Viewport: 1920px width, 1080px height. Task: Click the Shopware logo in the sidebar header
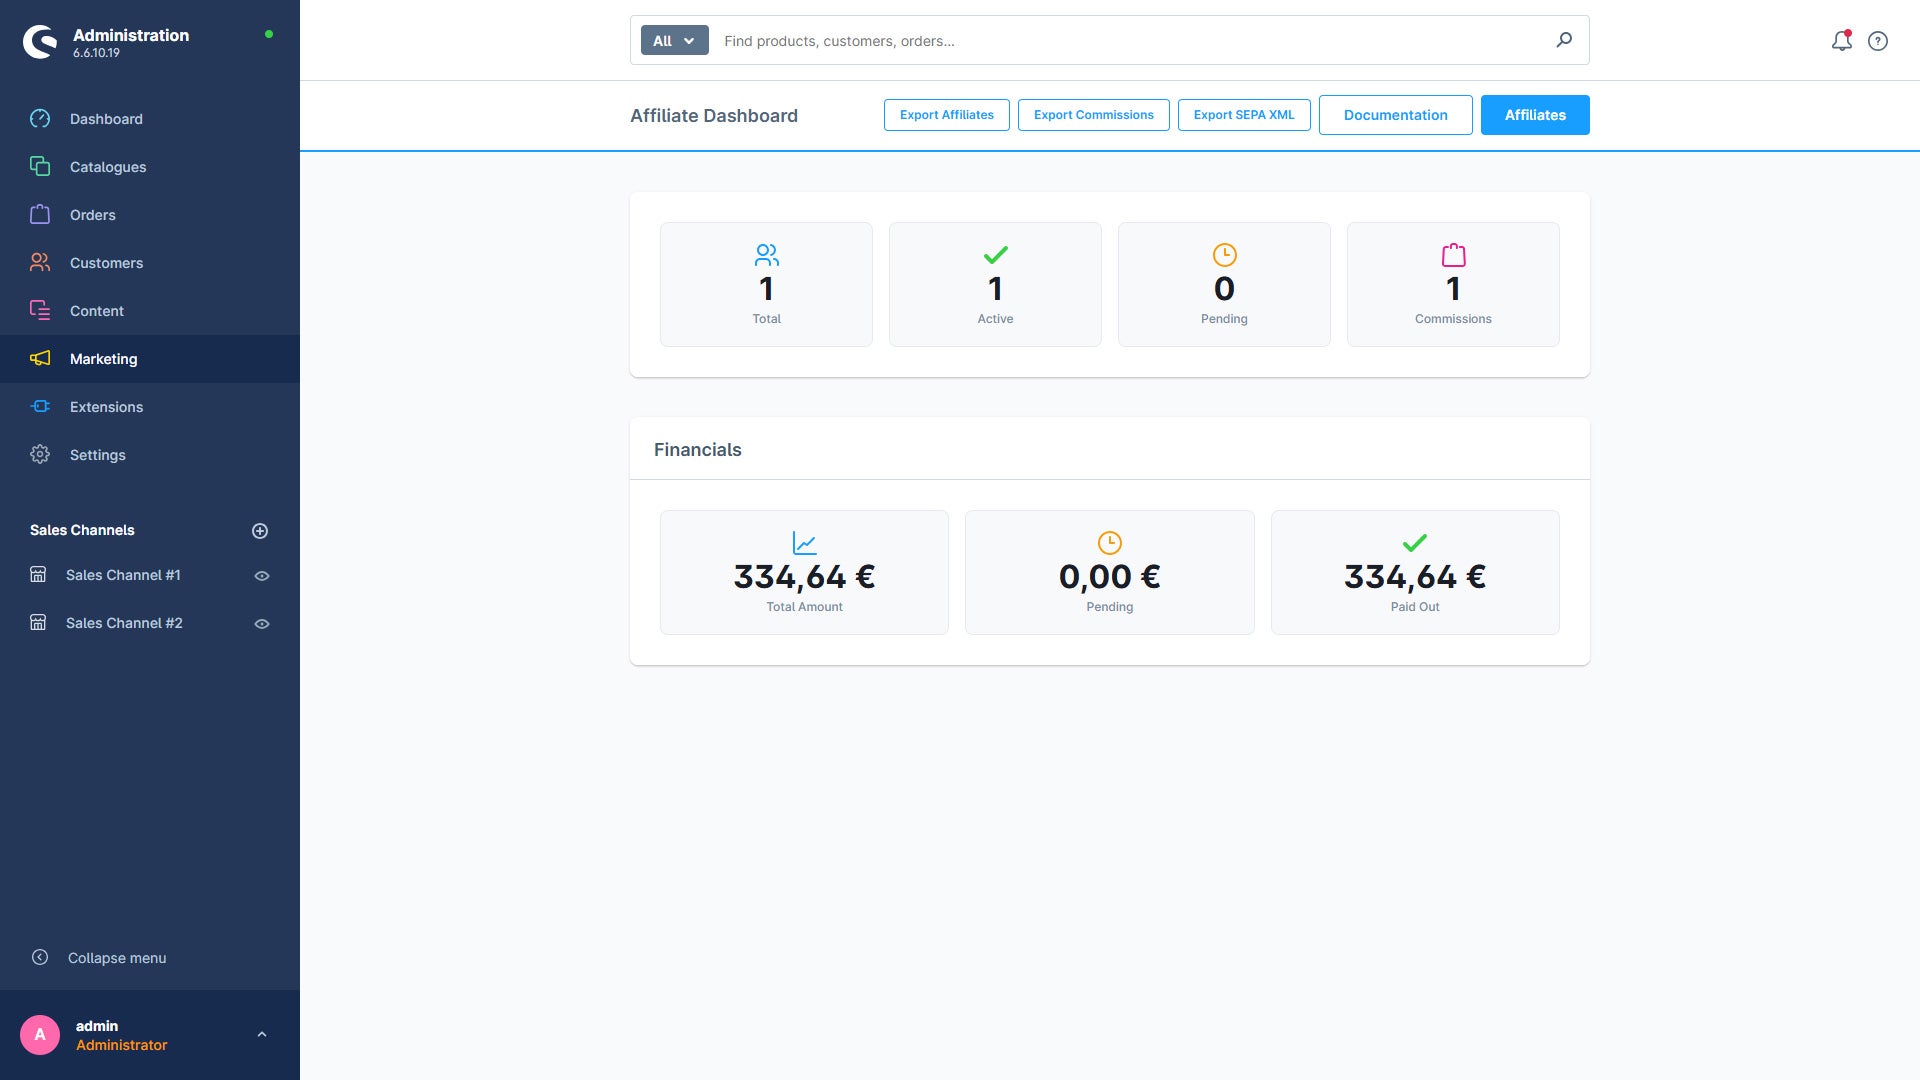pyautogui.click(x=40, y=42)
